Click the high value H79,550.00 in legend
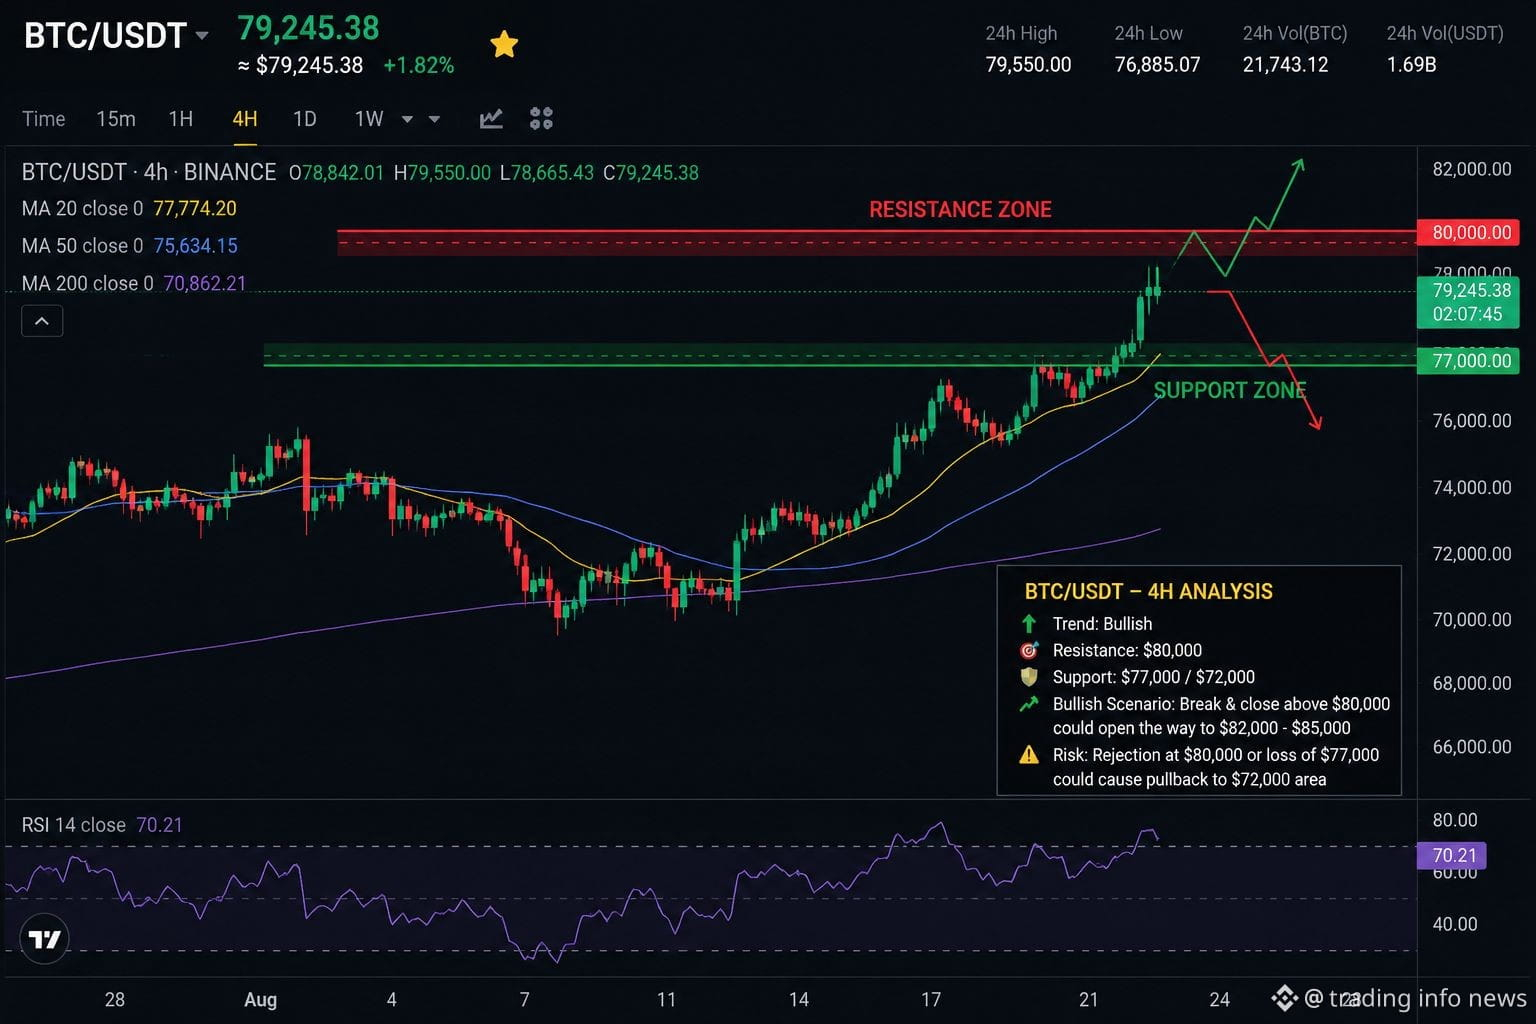Screen dimensions: 1536x1024 [x=442, y=173]
